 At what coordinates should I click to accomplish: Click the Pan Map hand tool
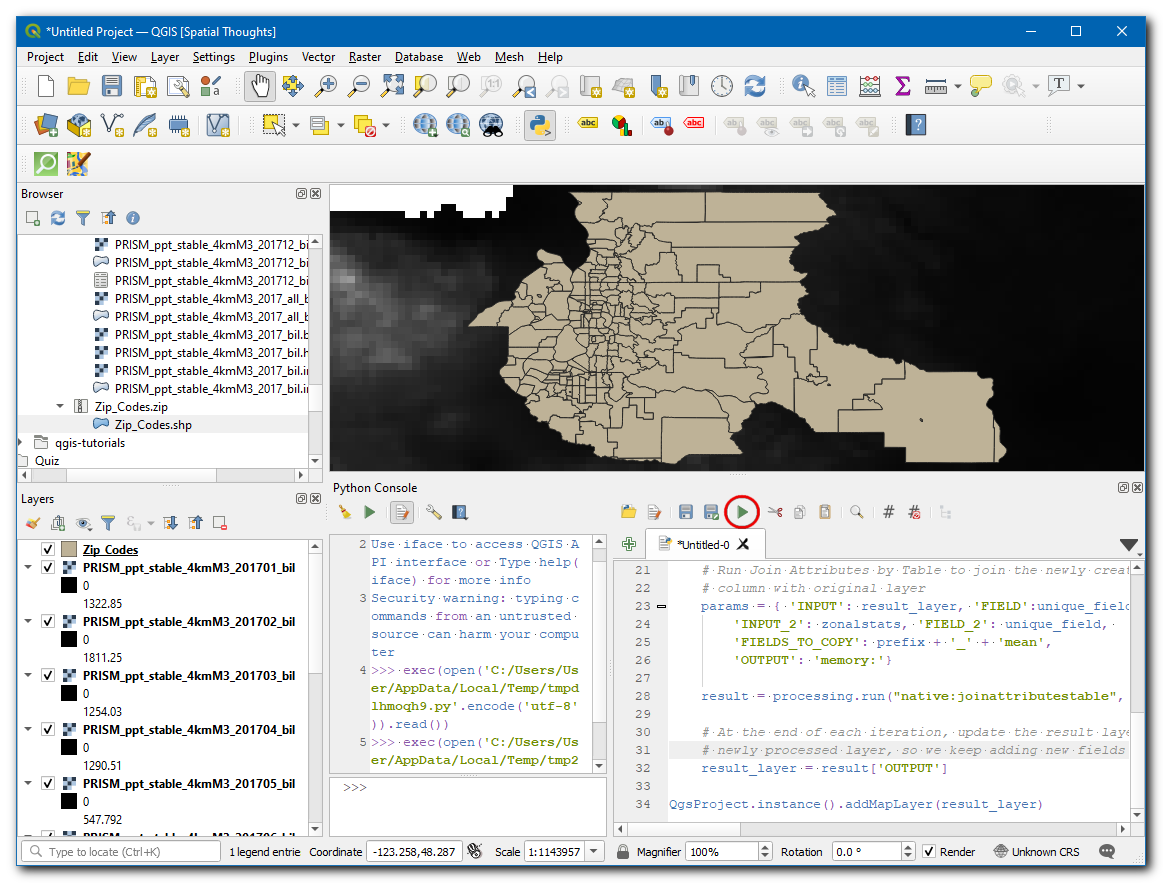260,86
